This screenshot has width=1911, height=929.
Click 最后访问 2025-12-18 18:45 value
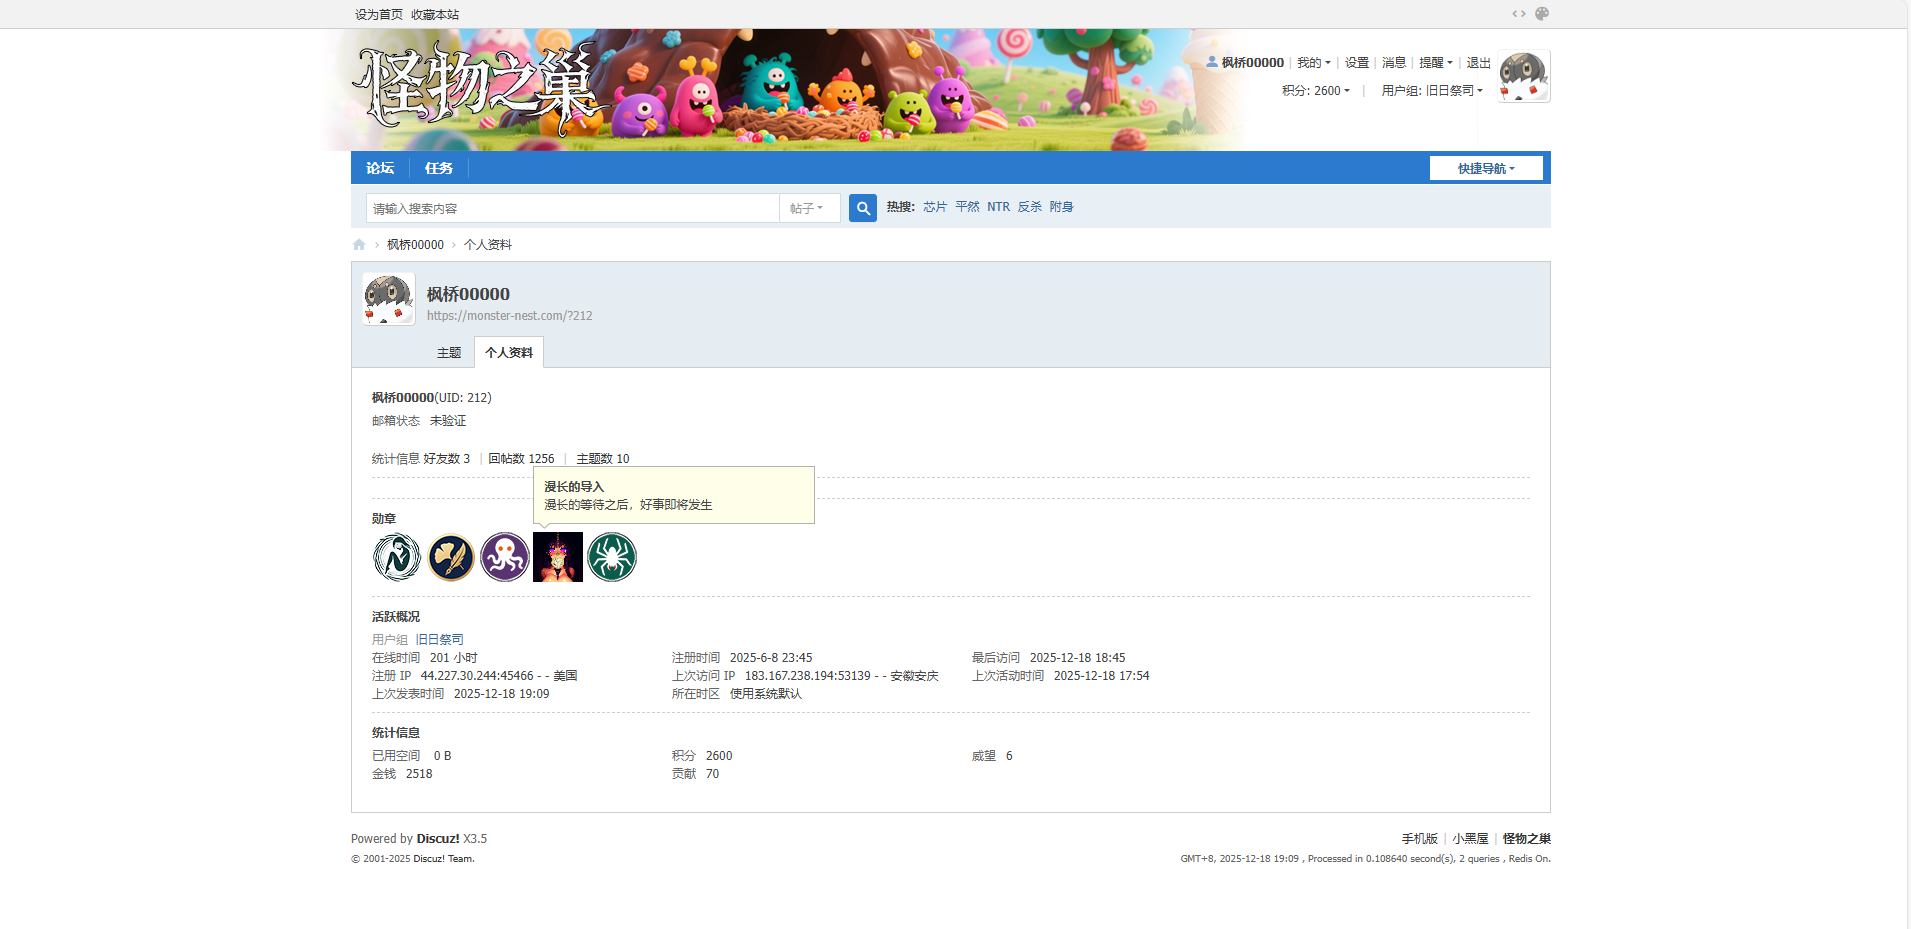pos(1078,658)
